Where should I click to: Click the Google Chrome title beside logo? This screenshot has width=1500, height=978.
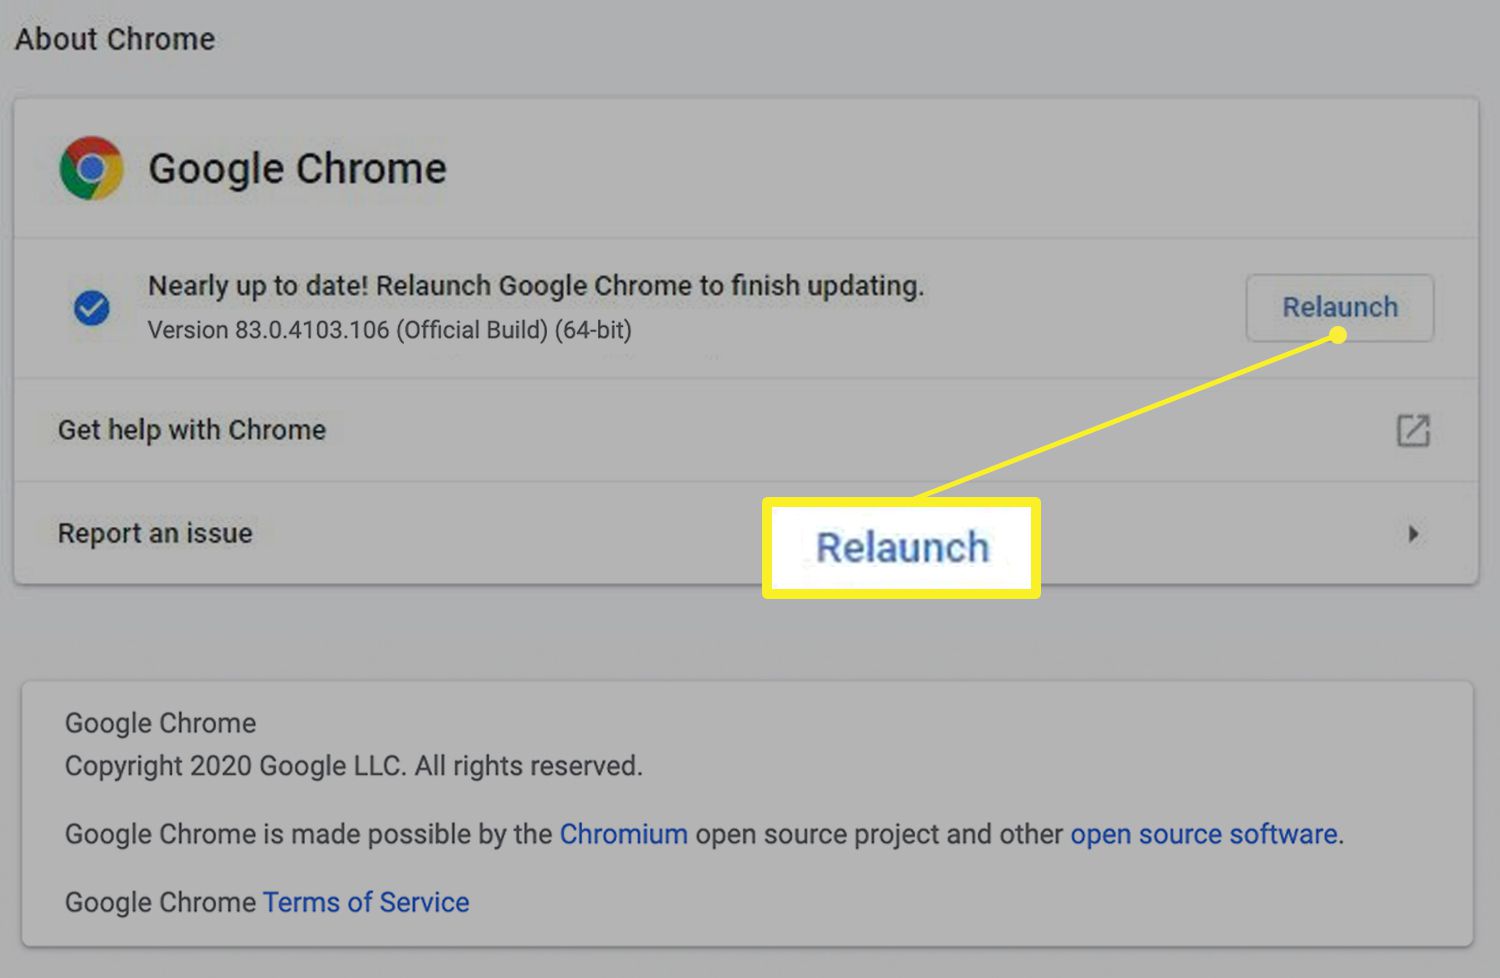(x=297, y=168)
